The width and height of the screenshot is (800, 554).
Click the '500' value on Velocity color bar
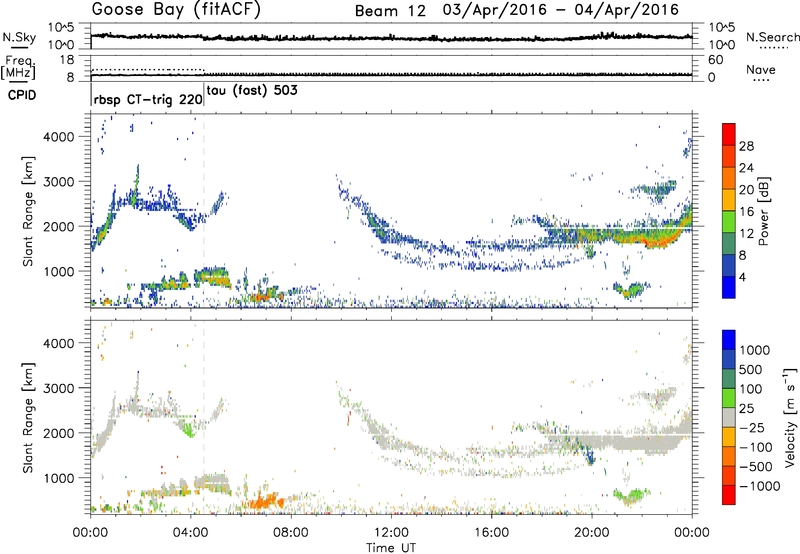tap(750, 369)
